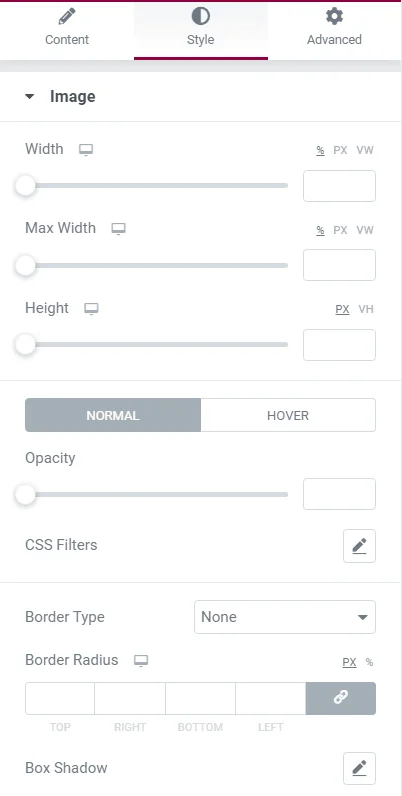Screen dimensions: 402x796
Task: Select the NORMAL state button
Action: (x=113, y=415)
